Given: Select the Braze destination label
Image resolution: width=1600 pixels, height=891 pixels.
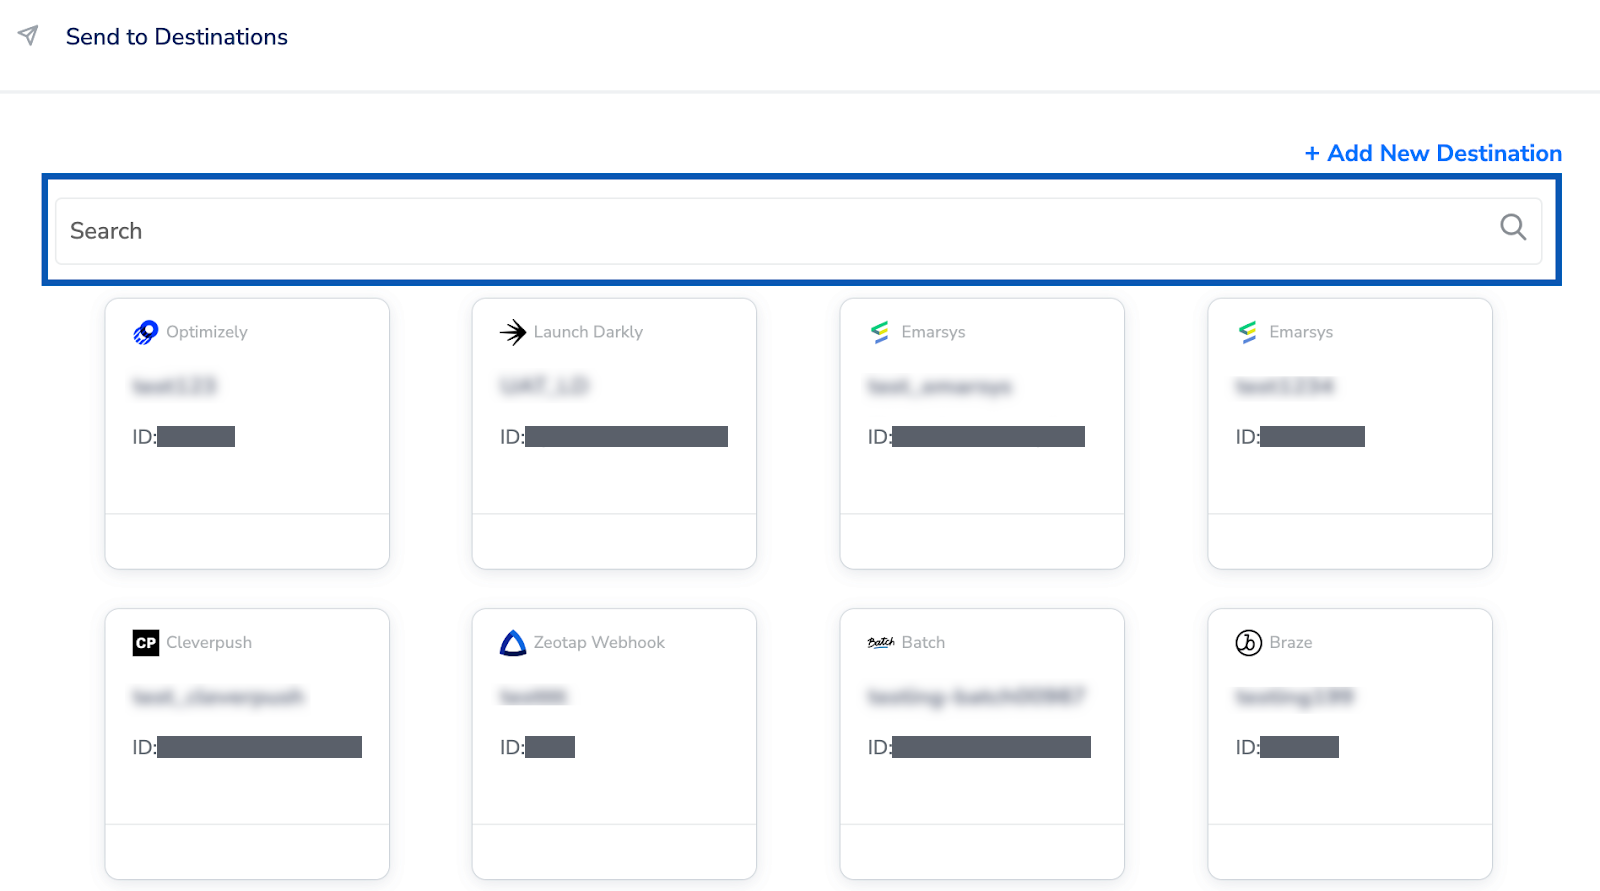Looking at the screenshot, I should [1291, 643].
